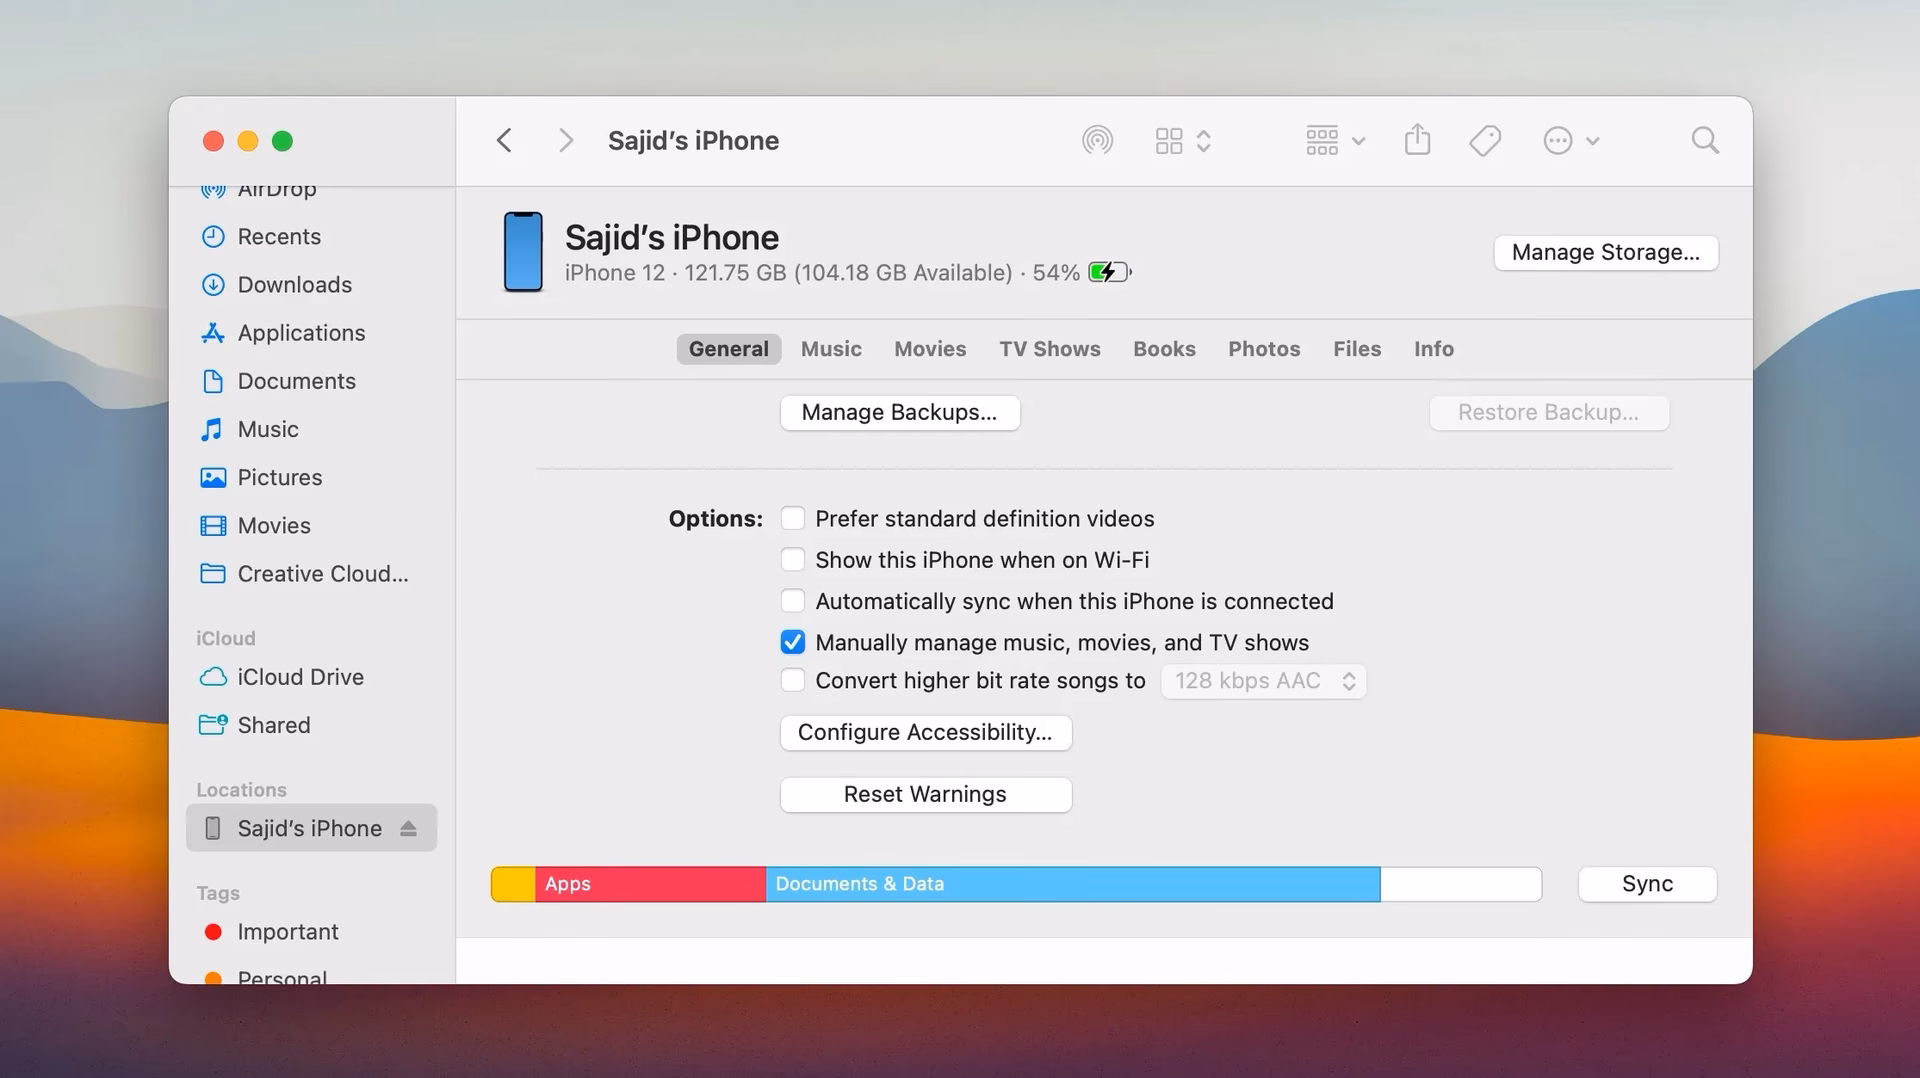Open iCloud Drive from the sidebar
Screen dimensions: 1920x1078
[300, 677]
